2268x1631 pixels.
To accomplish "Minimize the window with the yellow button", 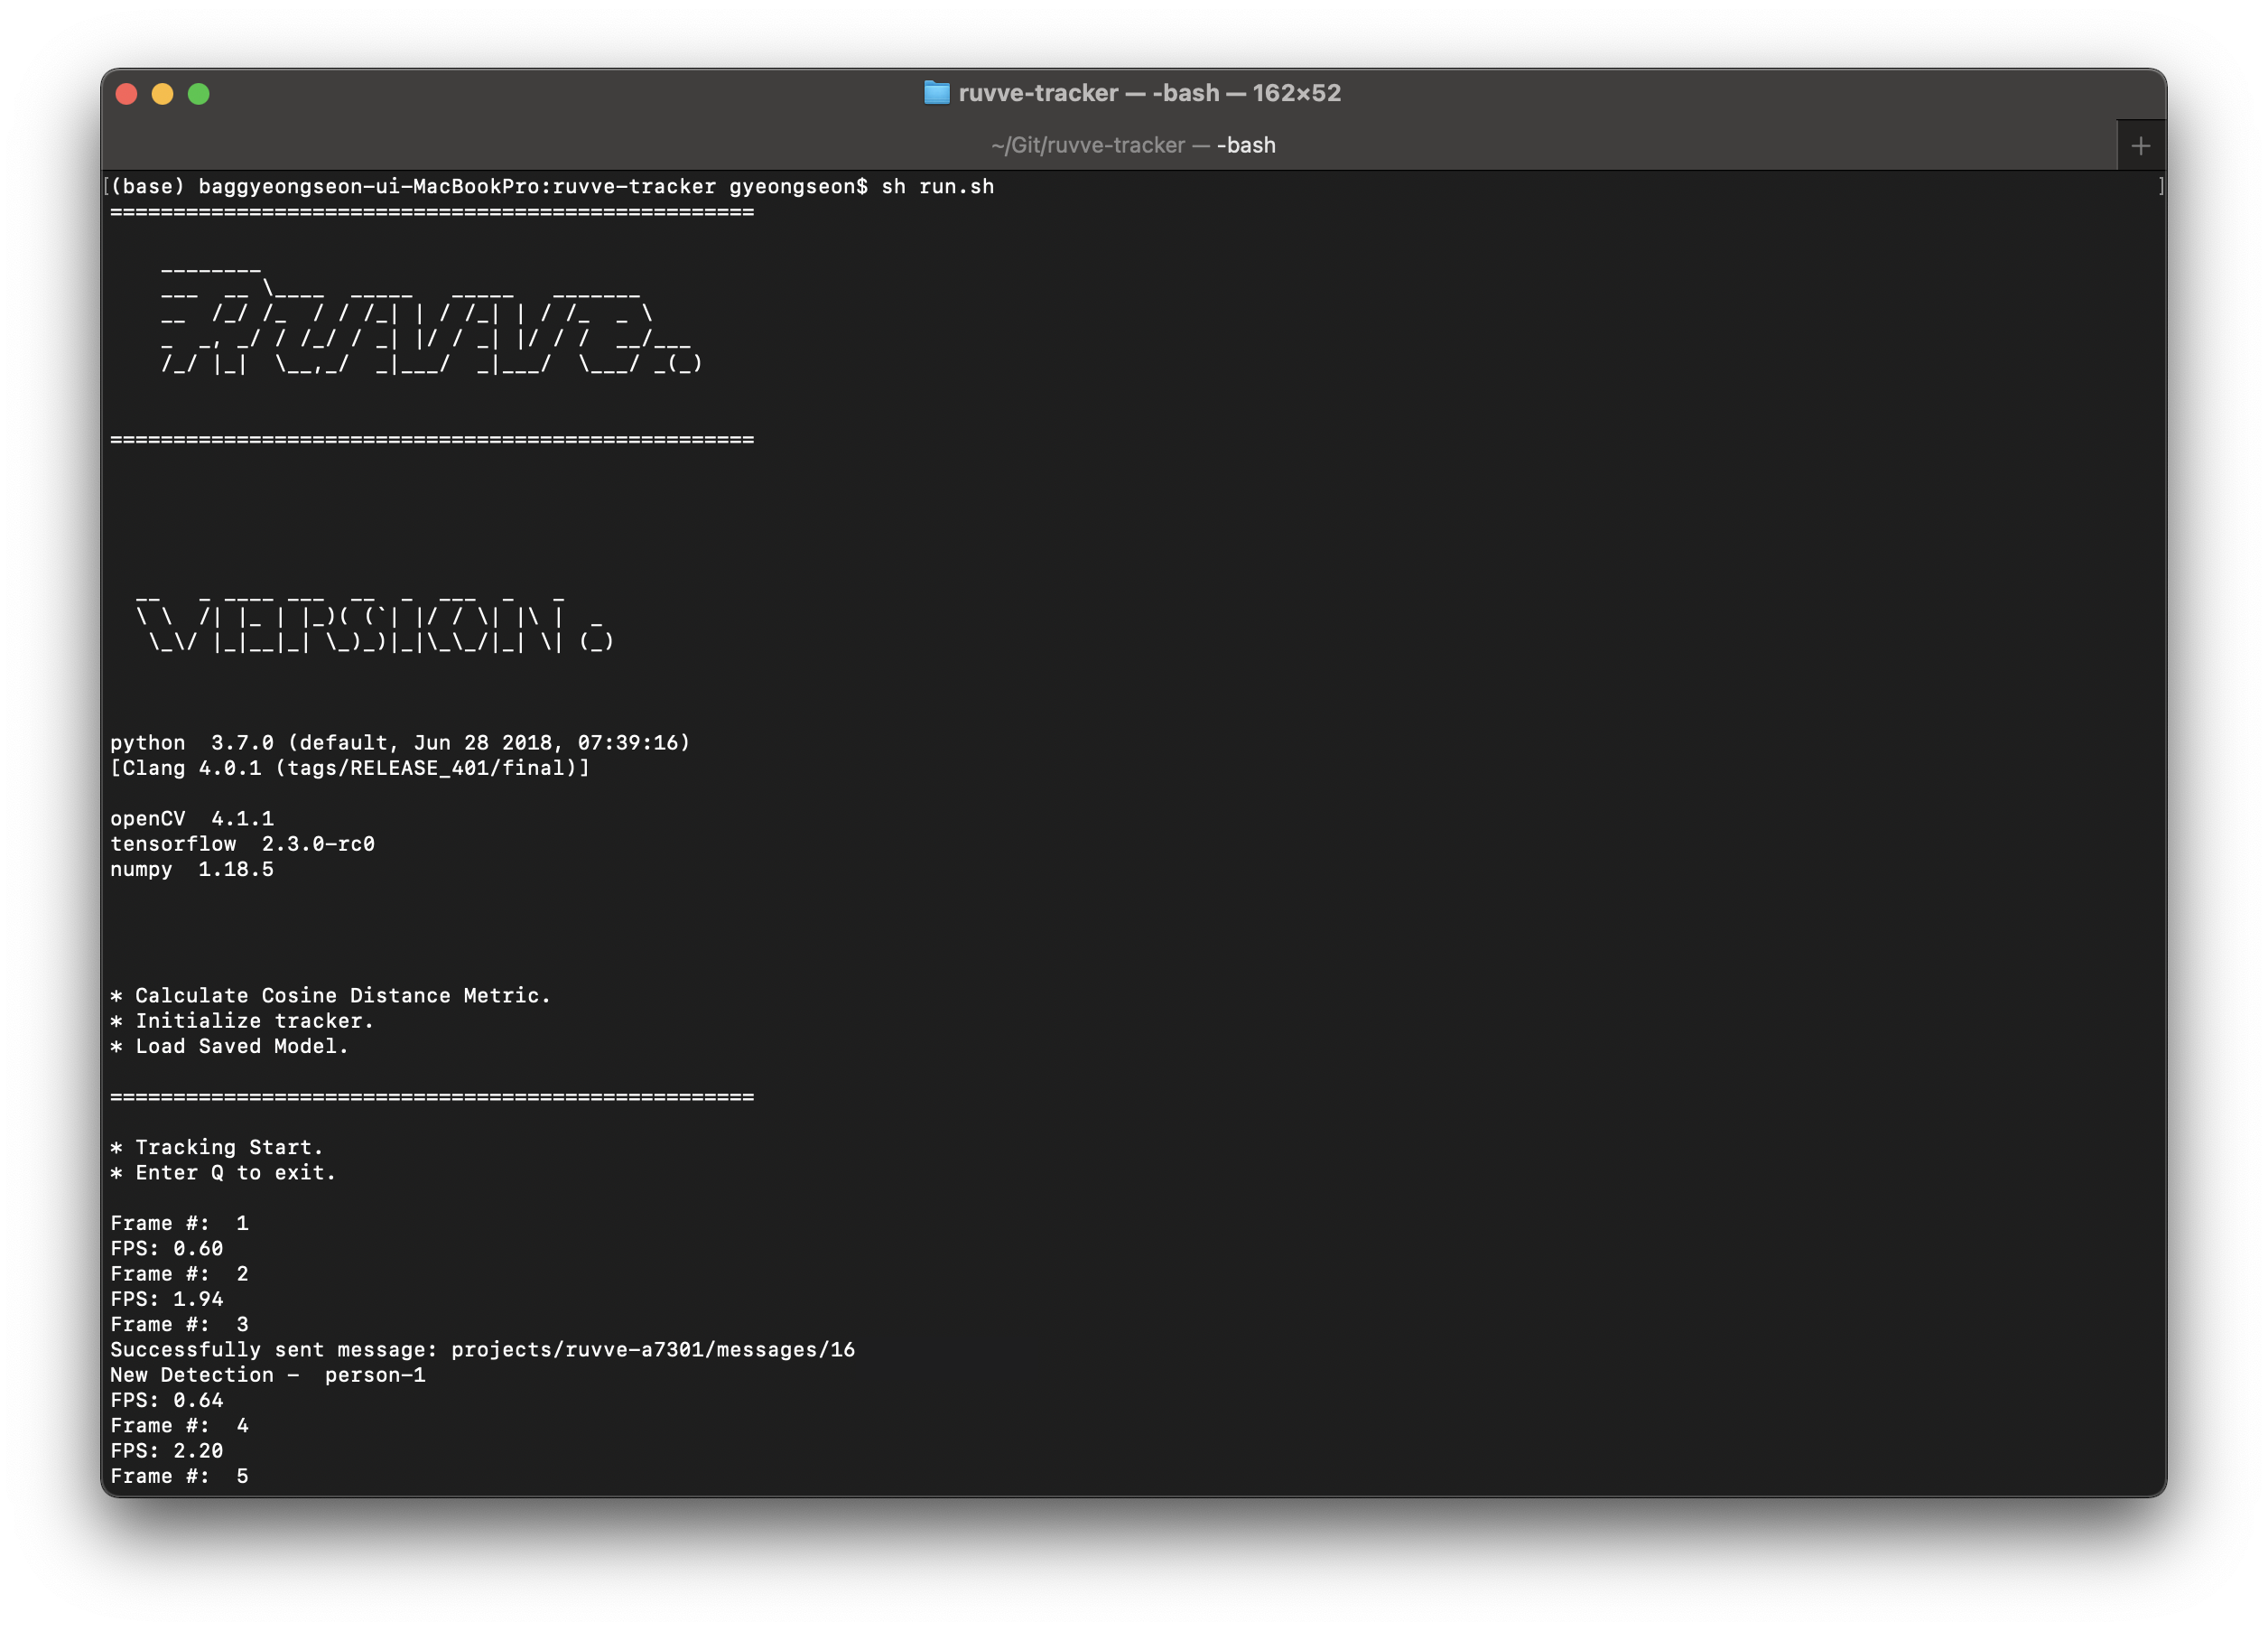I will (x=162, y=94).
